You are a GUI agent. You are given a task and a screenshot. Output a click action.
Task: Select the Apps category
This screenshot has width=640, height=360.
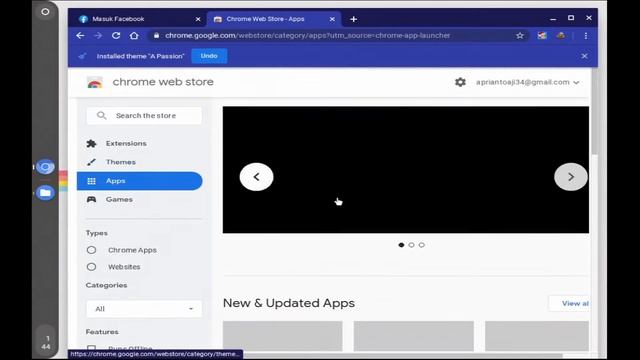click(x=140, y=181)
